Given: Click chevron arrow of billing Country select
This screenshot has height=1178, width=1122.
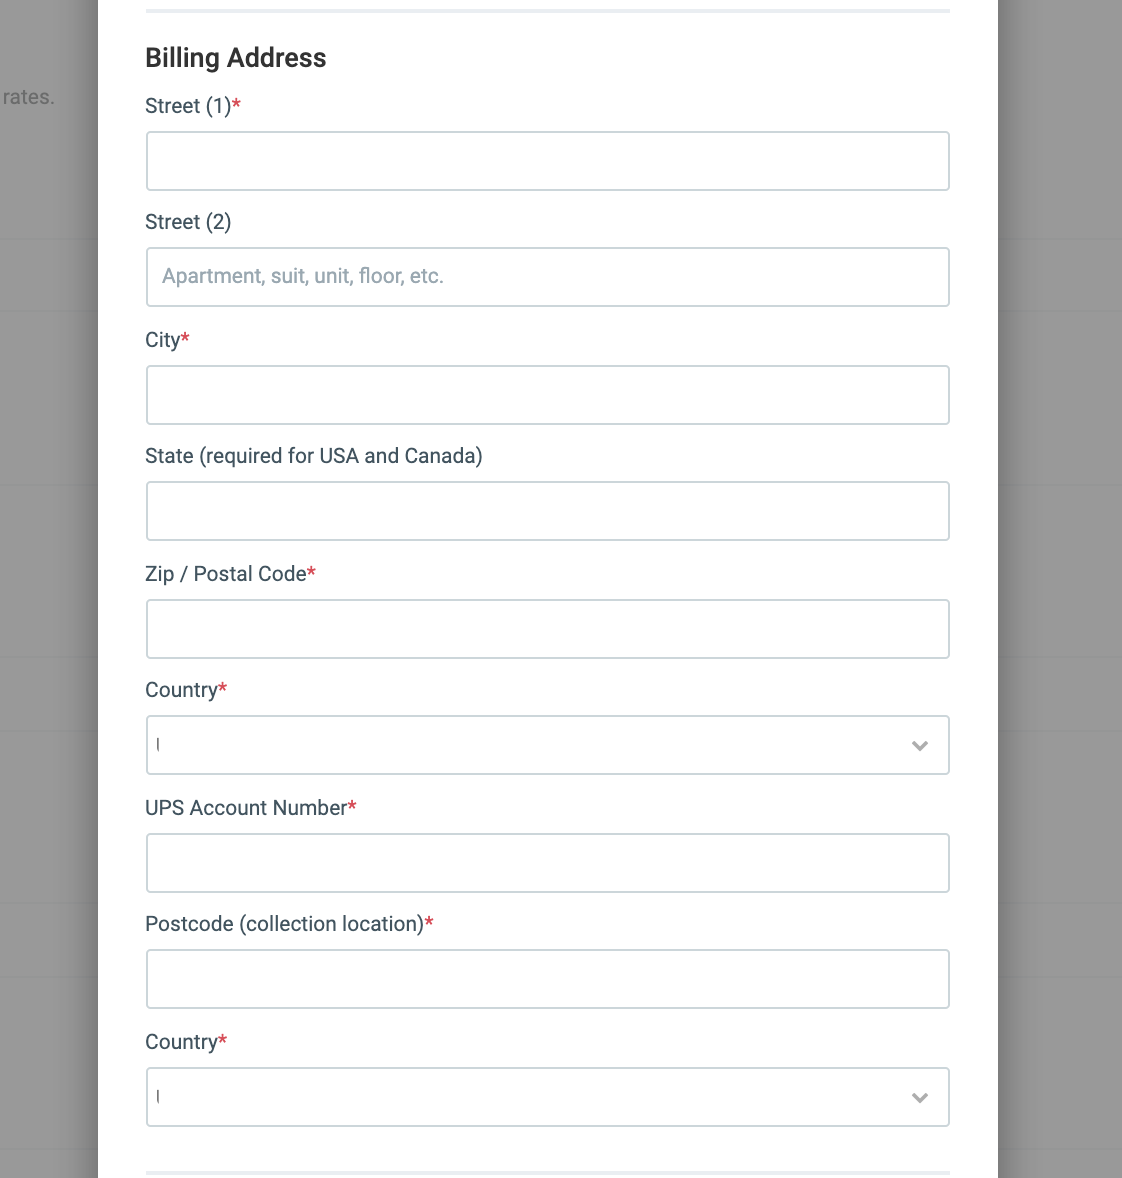Looking at the screenshot, I should coord(920,745).
